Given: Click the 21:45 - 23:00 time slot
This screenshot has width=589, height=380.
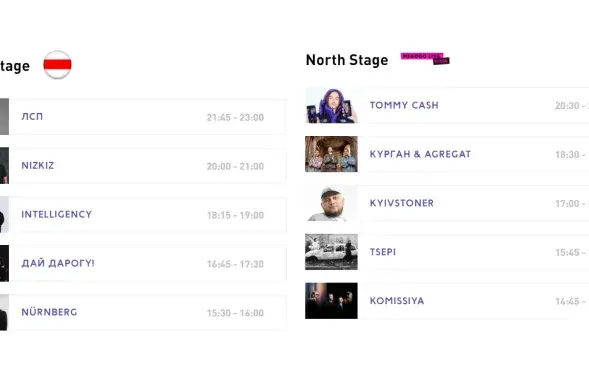Looking at the screenshot, I should (x=236, y=118).
